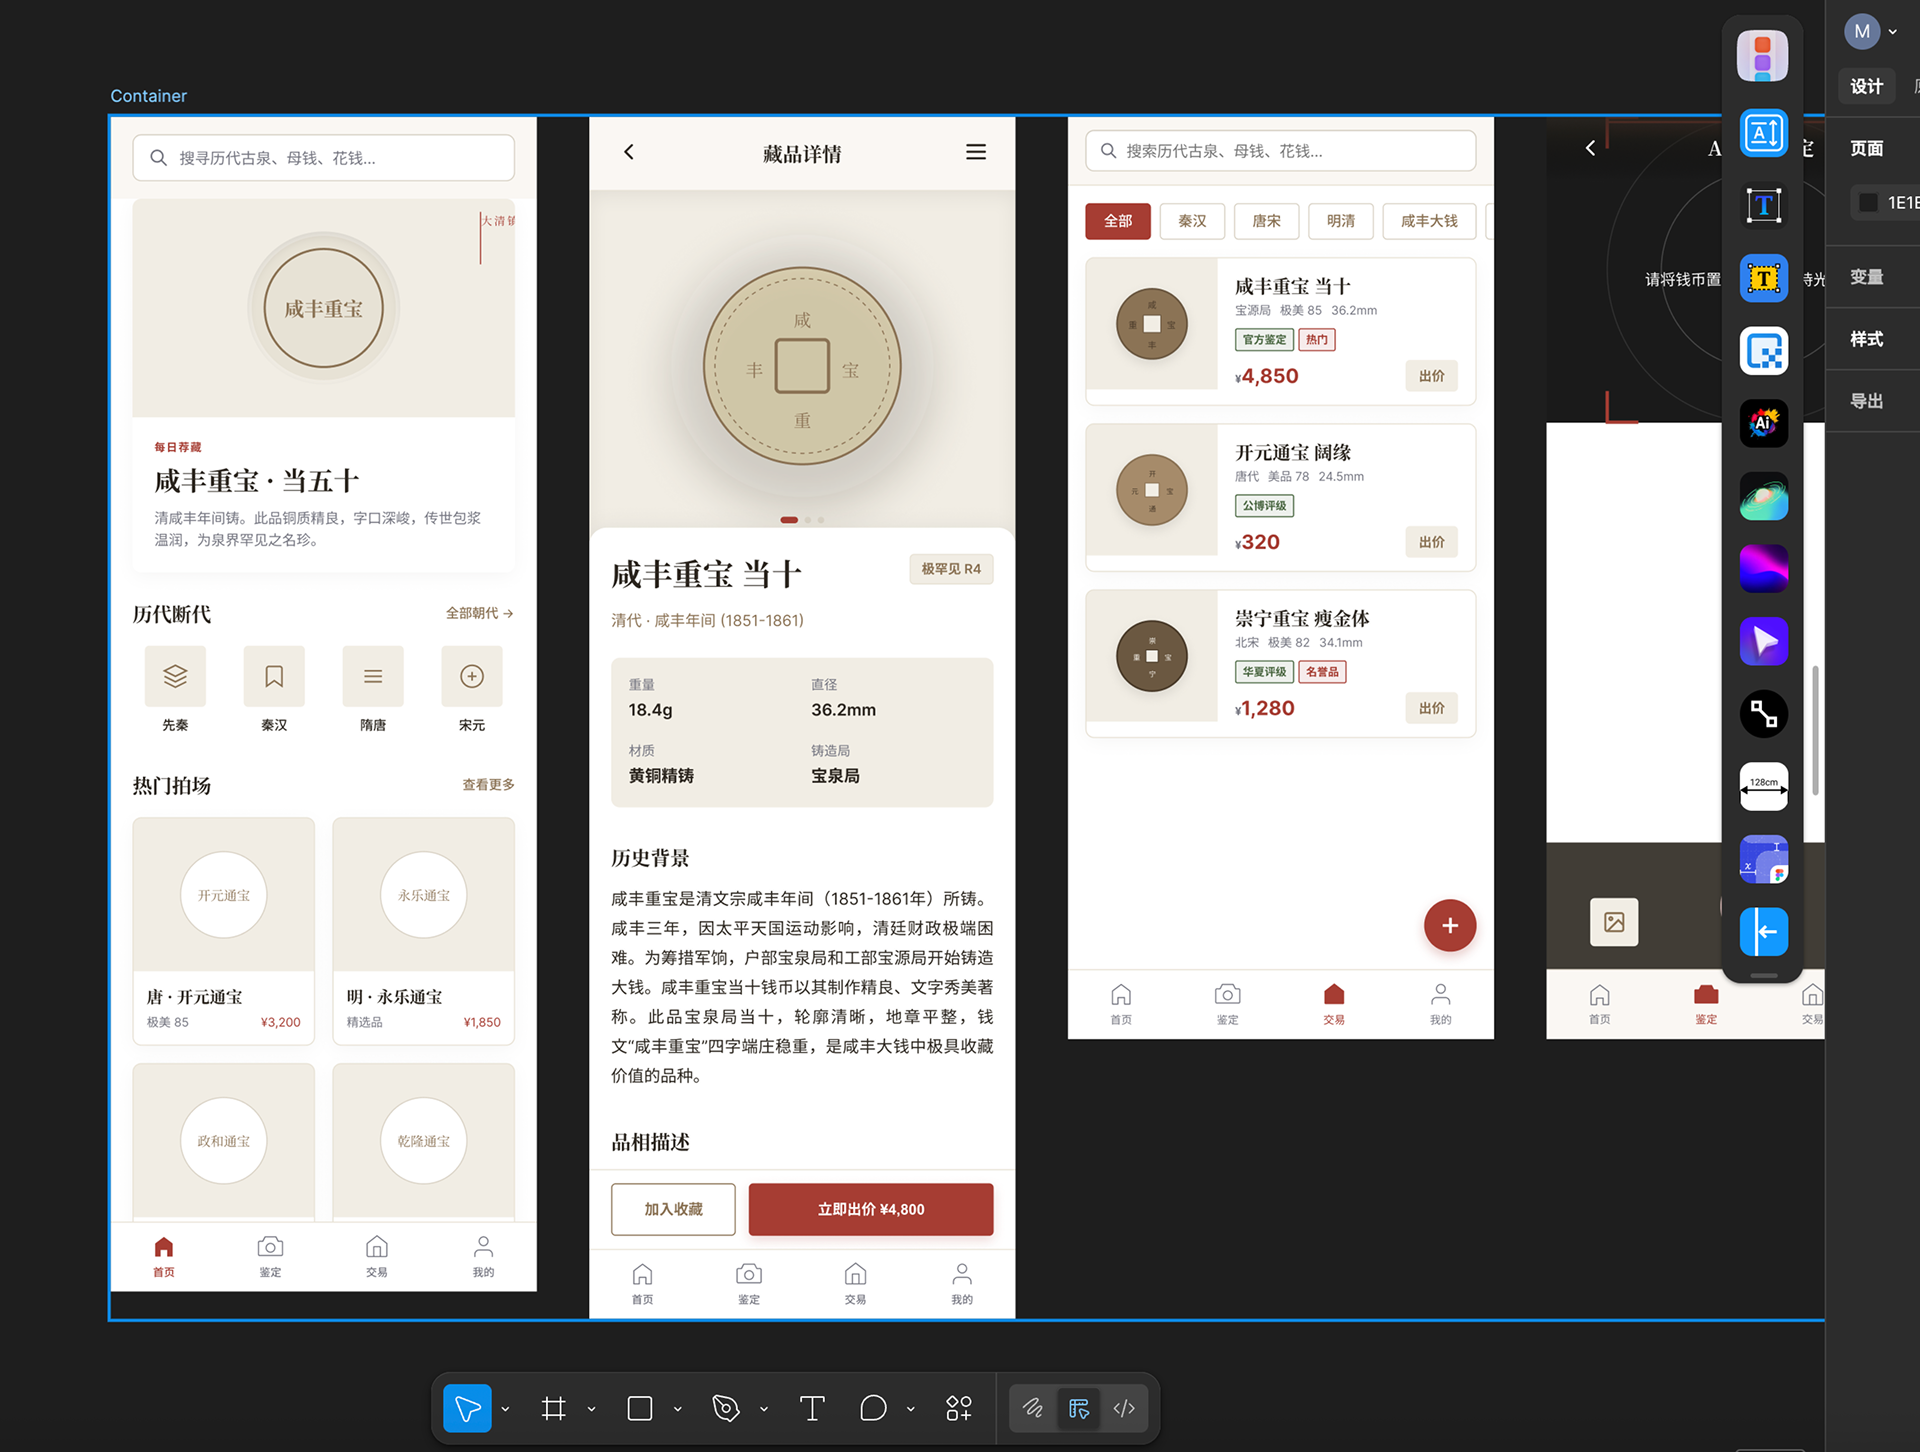Switch to Draw mode
Viewport: 1920px width, 1452px height.
1033,1408
